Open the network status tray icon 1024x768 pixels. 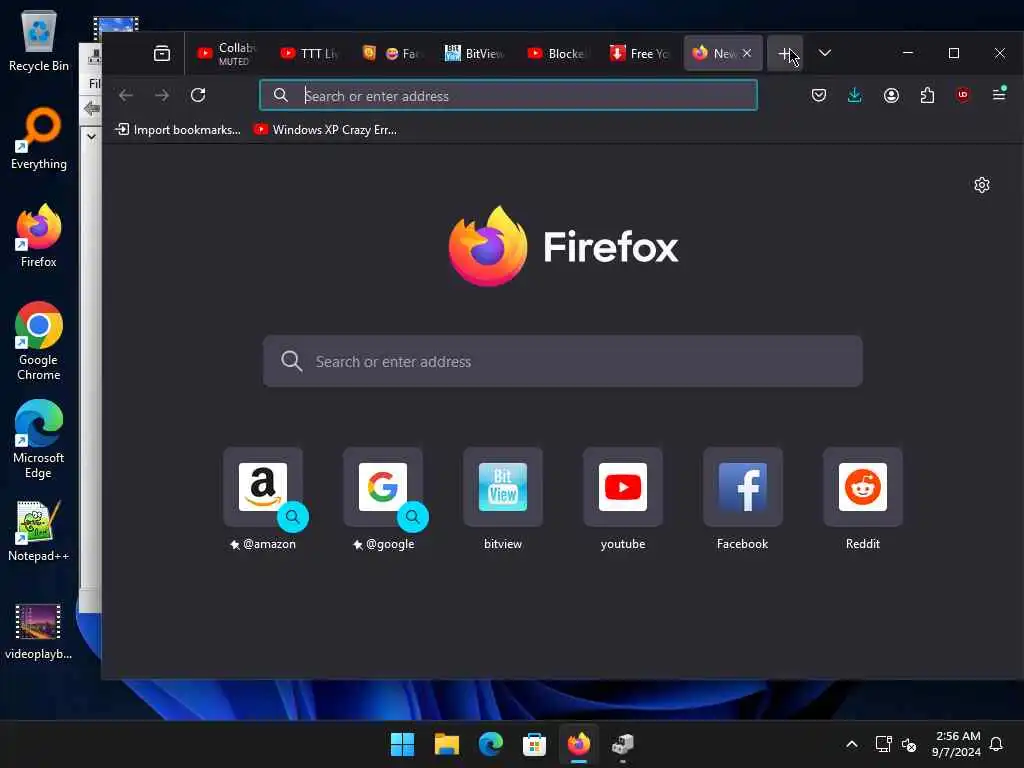(x=884, y=744)
